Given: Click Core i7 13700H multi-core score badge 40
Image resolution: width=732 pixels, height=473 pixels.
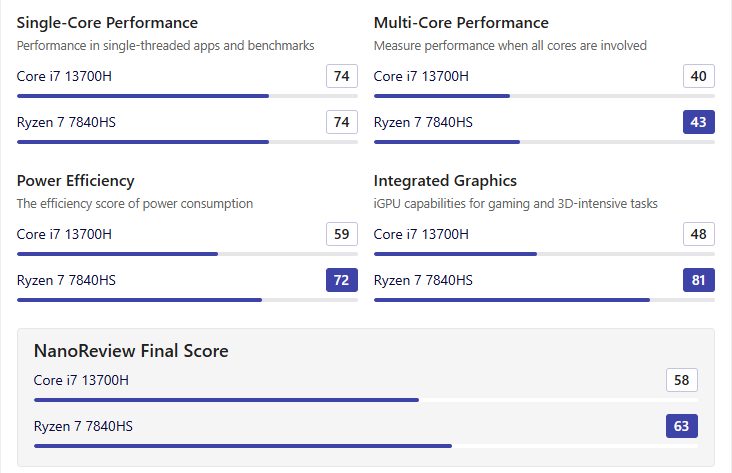Looking at the screenshot, I should click(x=698, y=76).
